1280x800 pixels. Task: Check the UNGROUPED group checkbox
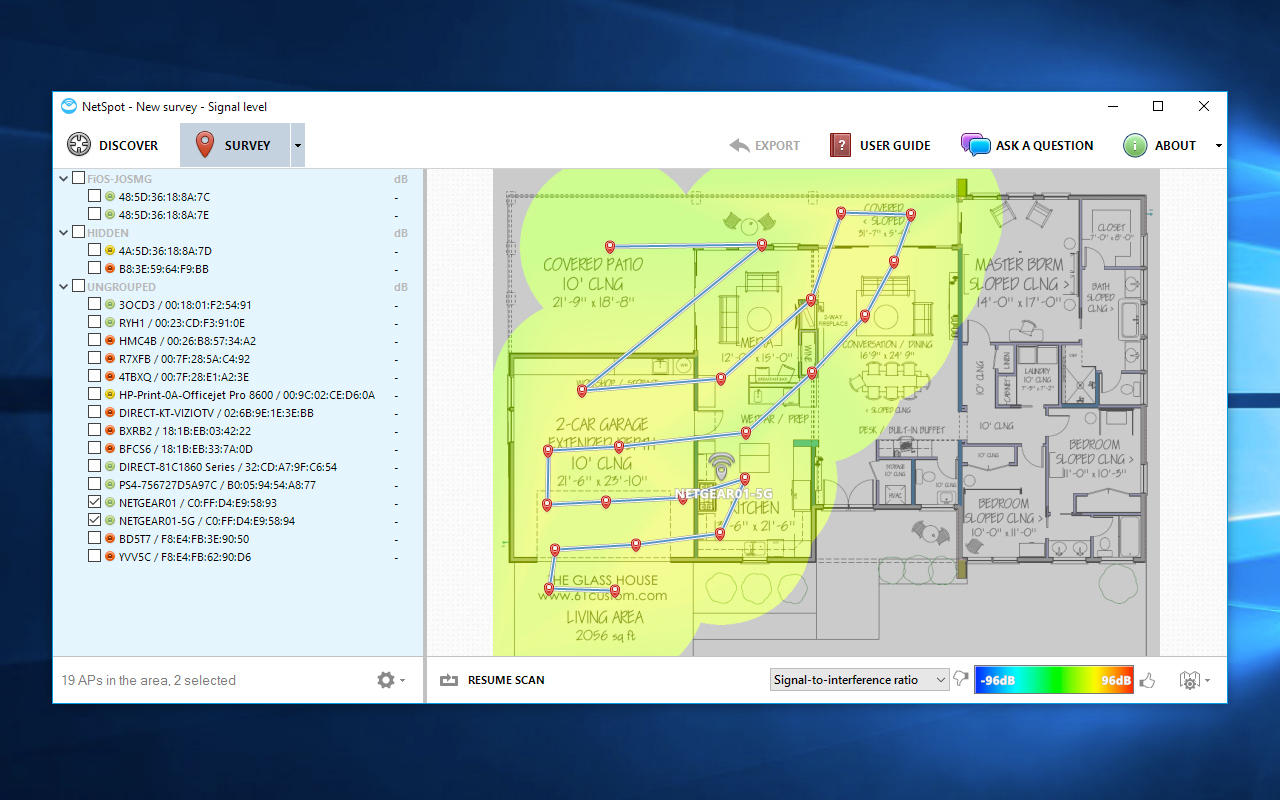78,286
